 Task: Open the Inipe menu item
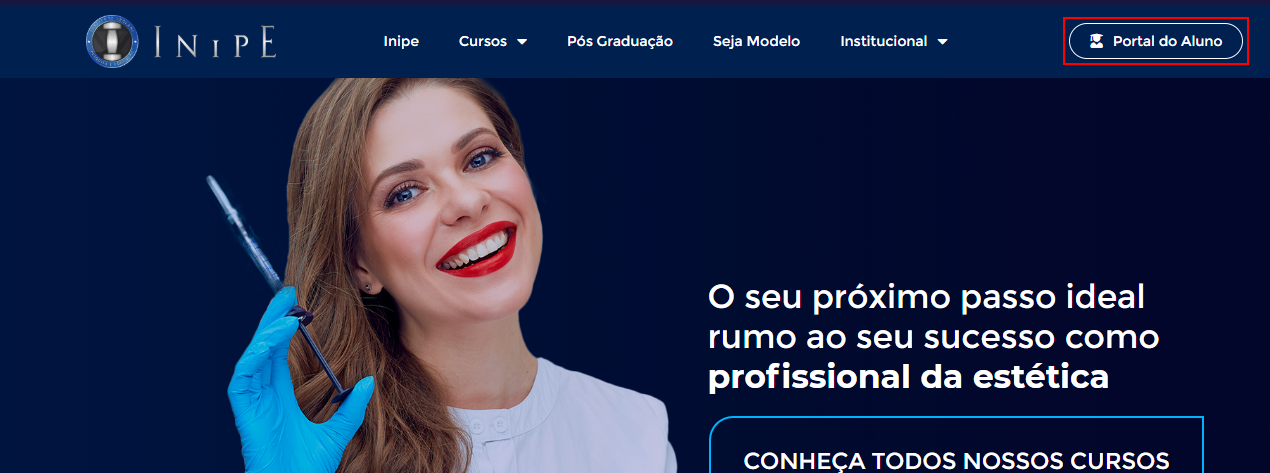coord(401,41)
